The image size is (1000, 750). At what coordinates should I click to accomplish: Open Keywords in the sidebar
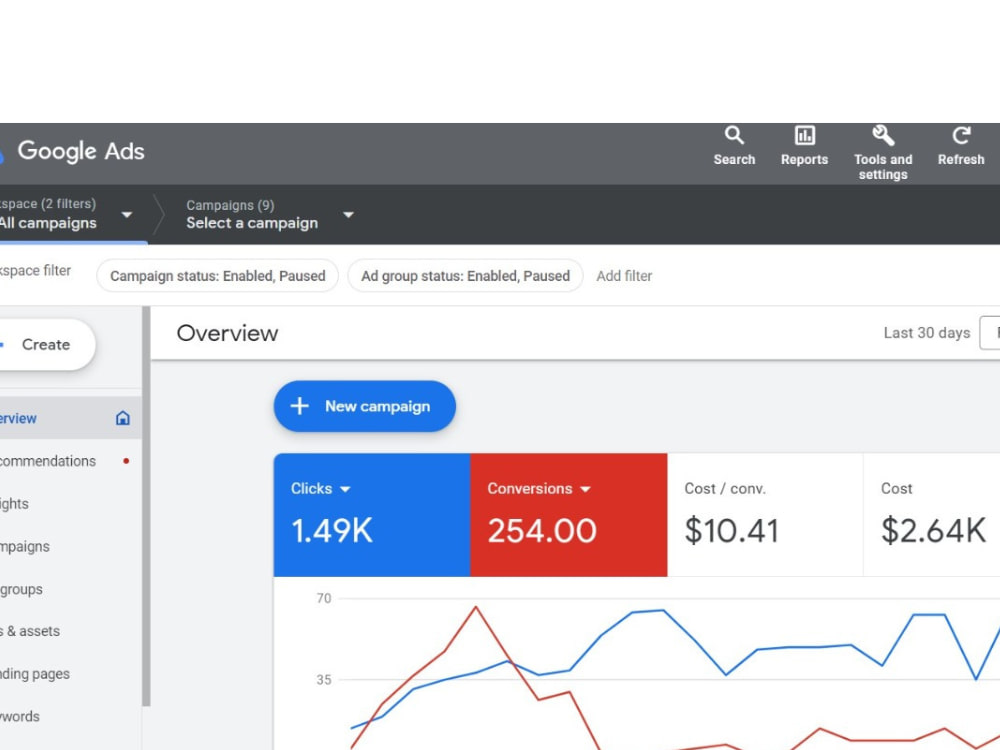pos(70,717)
